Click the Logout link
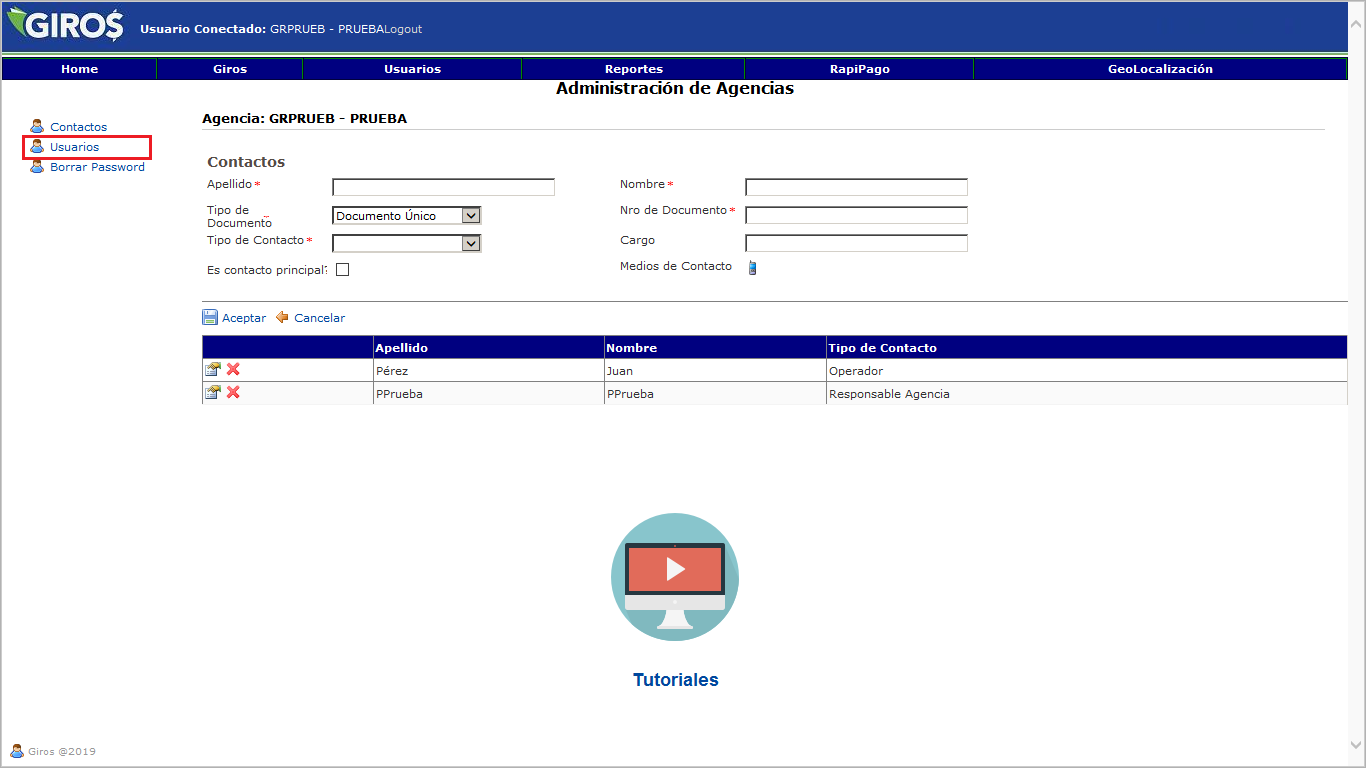The image size is (1366, 768). (404, 29)
